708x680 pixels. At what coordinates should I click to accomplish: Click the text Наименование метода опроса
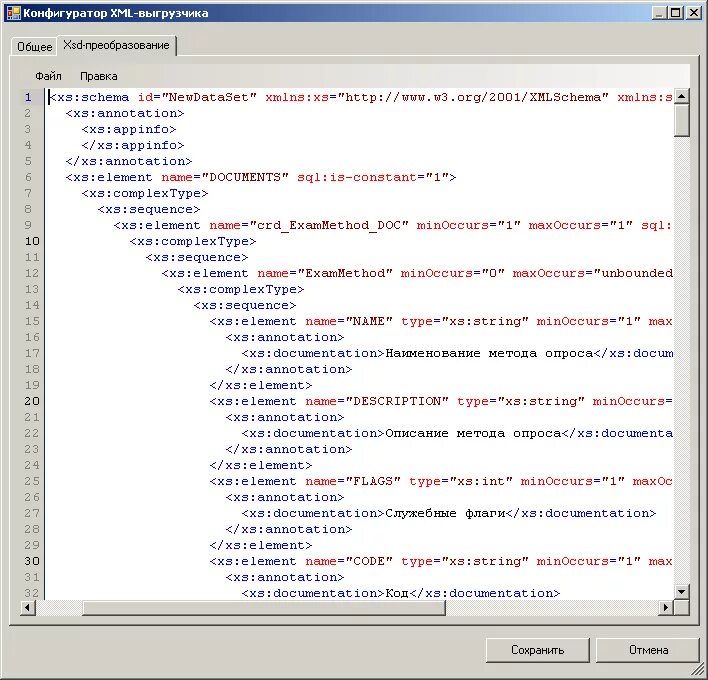[489, 354]
